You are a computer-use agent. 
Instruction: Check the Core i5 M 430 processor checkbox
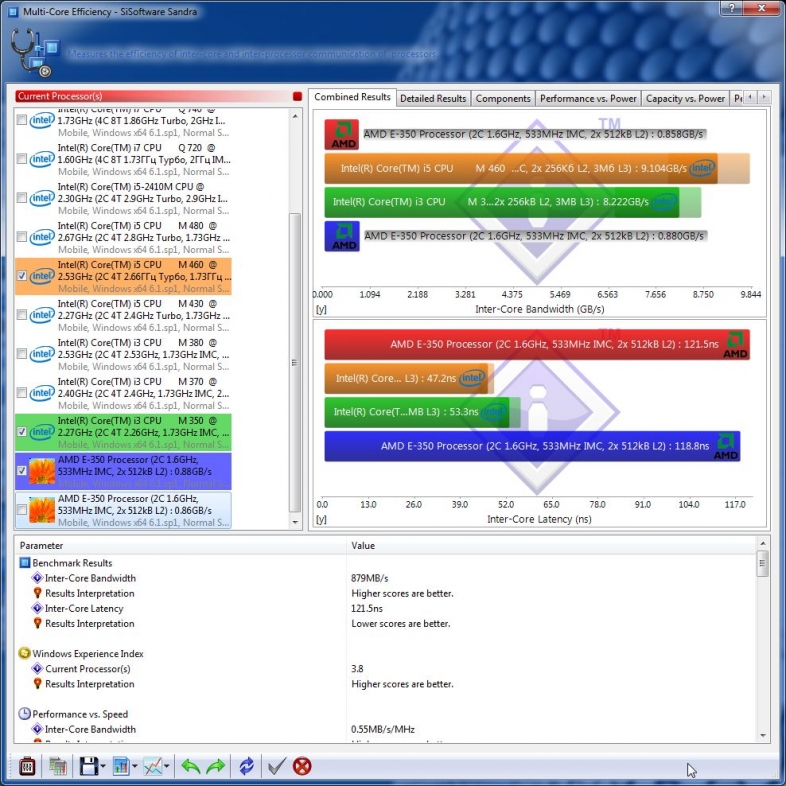(x=22, y=315)
